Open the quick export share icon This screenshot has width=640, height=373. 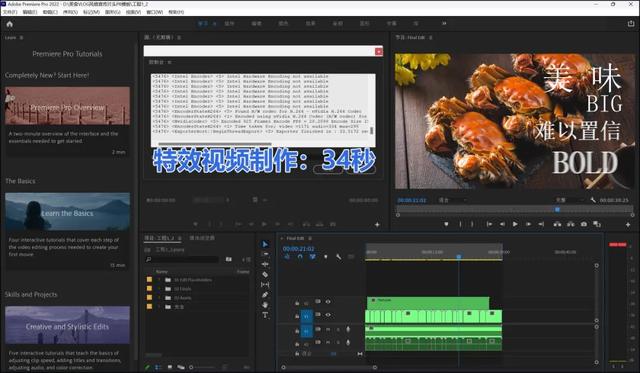click(631, 24)
